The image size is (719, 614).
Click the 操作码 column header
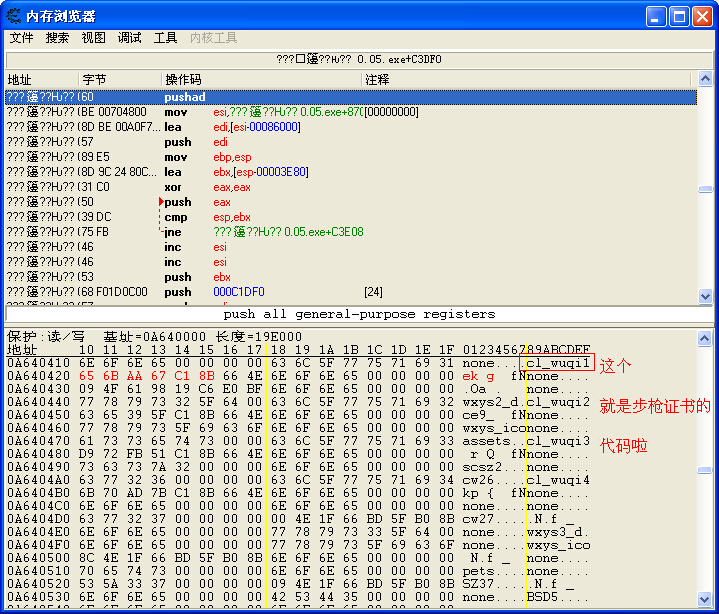coord(262,80)
